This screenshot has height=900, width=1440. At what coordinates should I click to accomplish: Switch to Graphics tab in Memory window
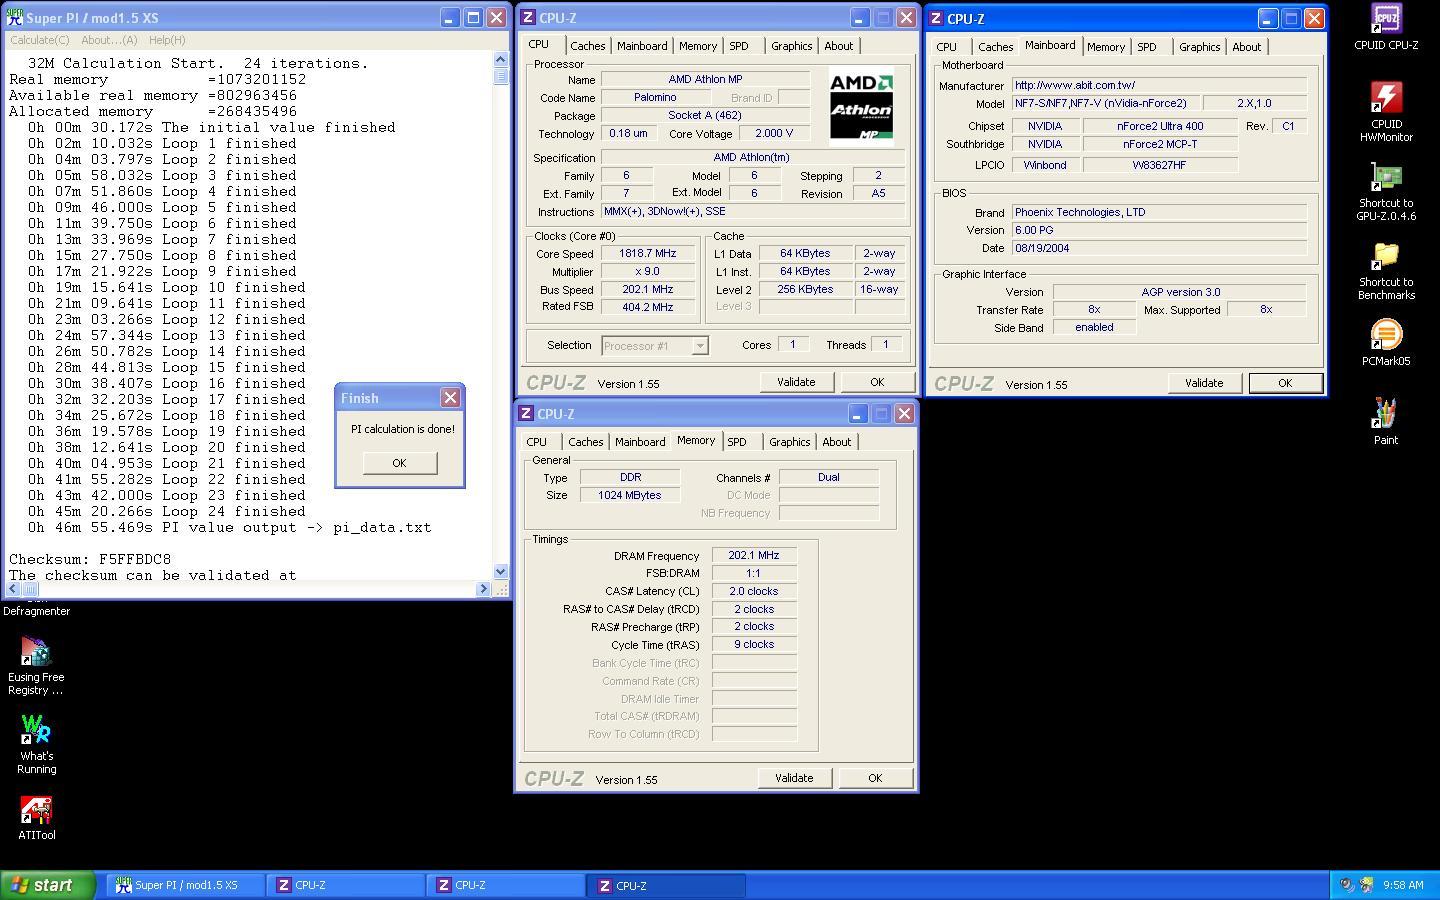[790, 442]
